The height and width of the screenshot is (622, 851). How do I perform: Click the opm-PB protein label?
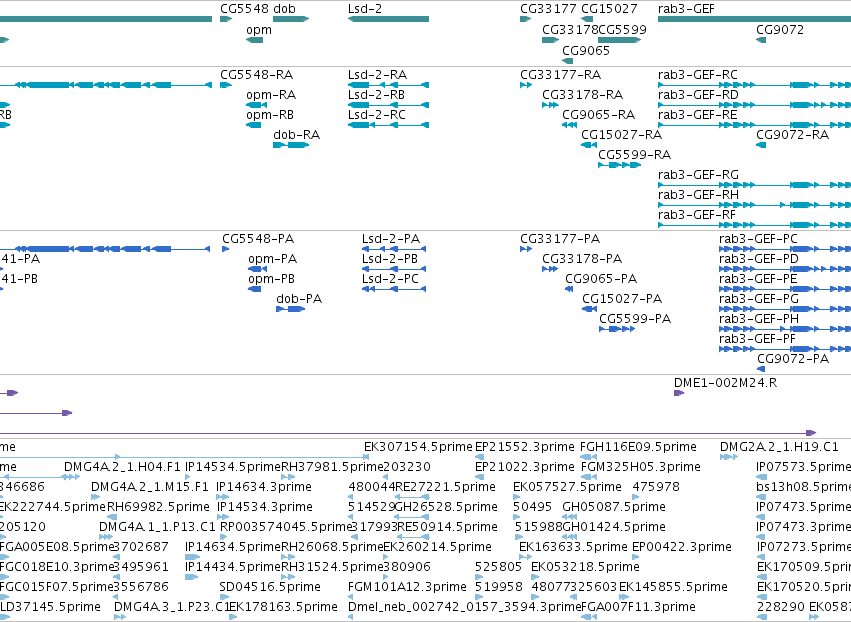pyautogui.click(x=271, y=279)
